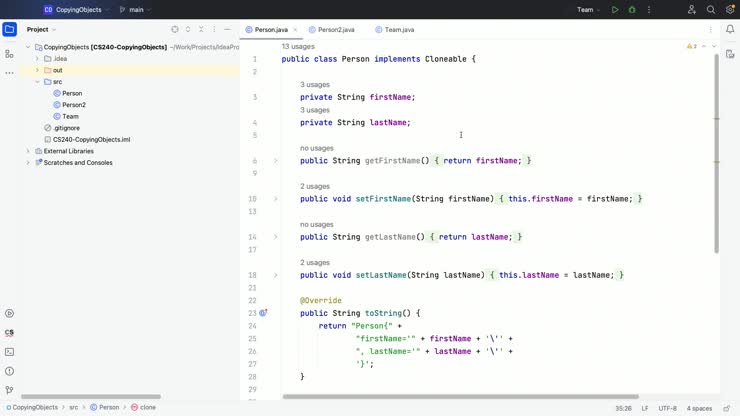This screenshot has width=740, height=416.
Task: Click the editor vertical scrollbar
Action: tap(716, 153)
